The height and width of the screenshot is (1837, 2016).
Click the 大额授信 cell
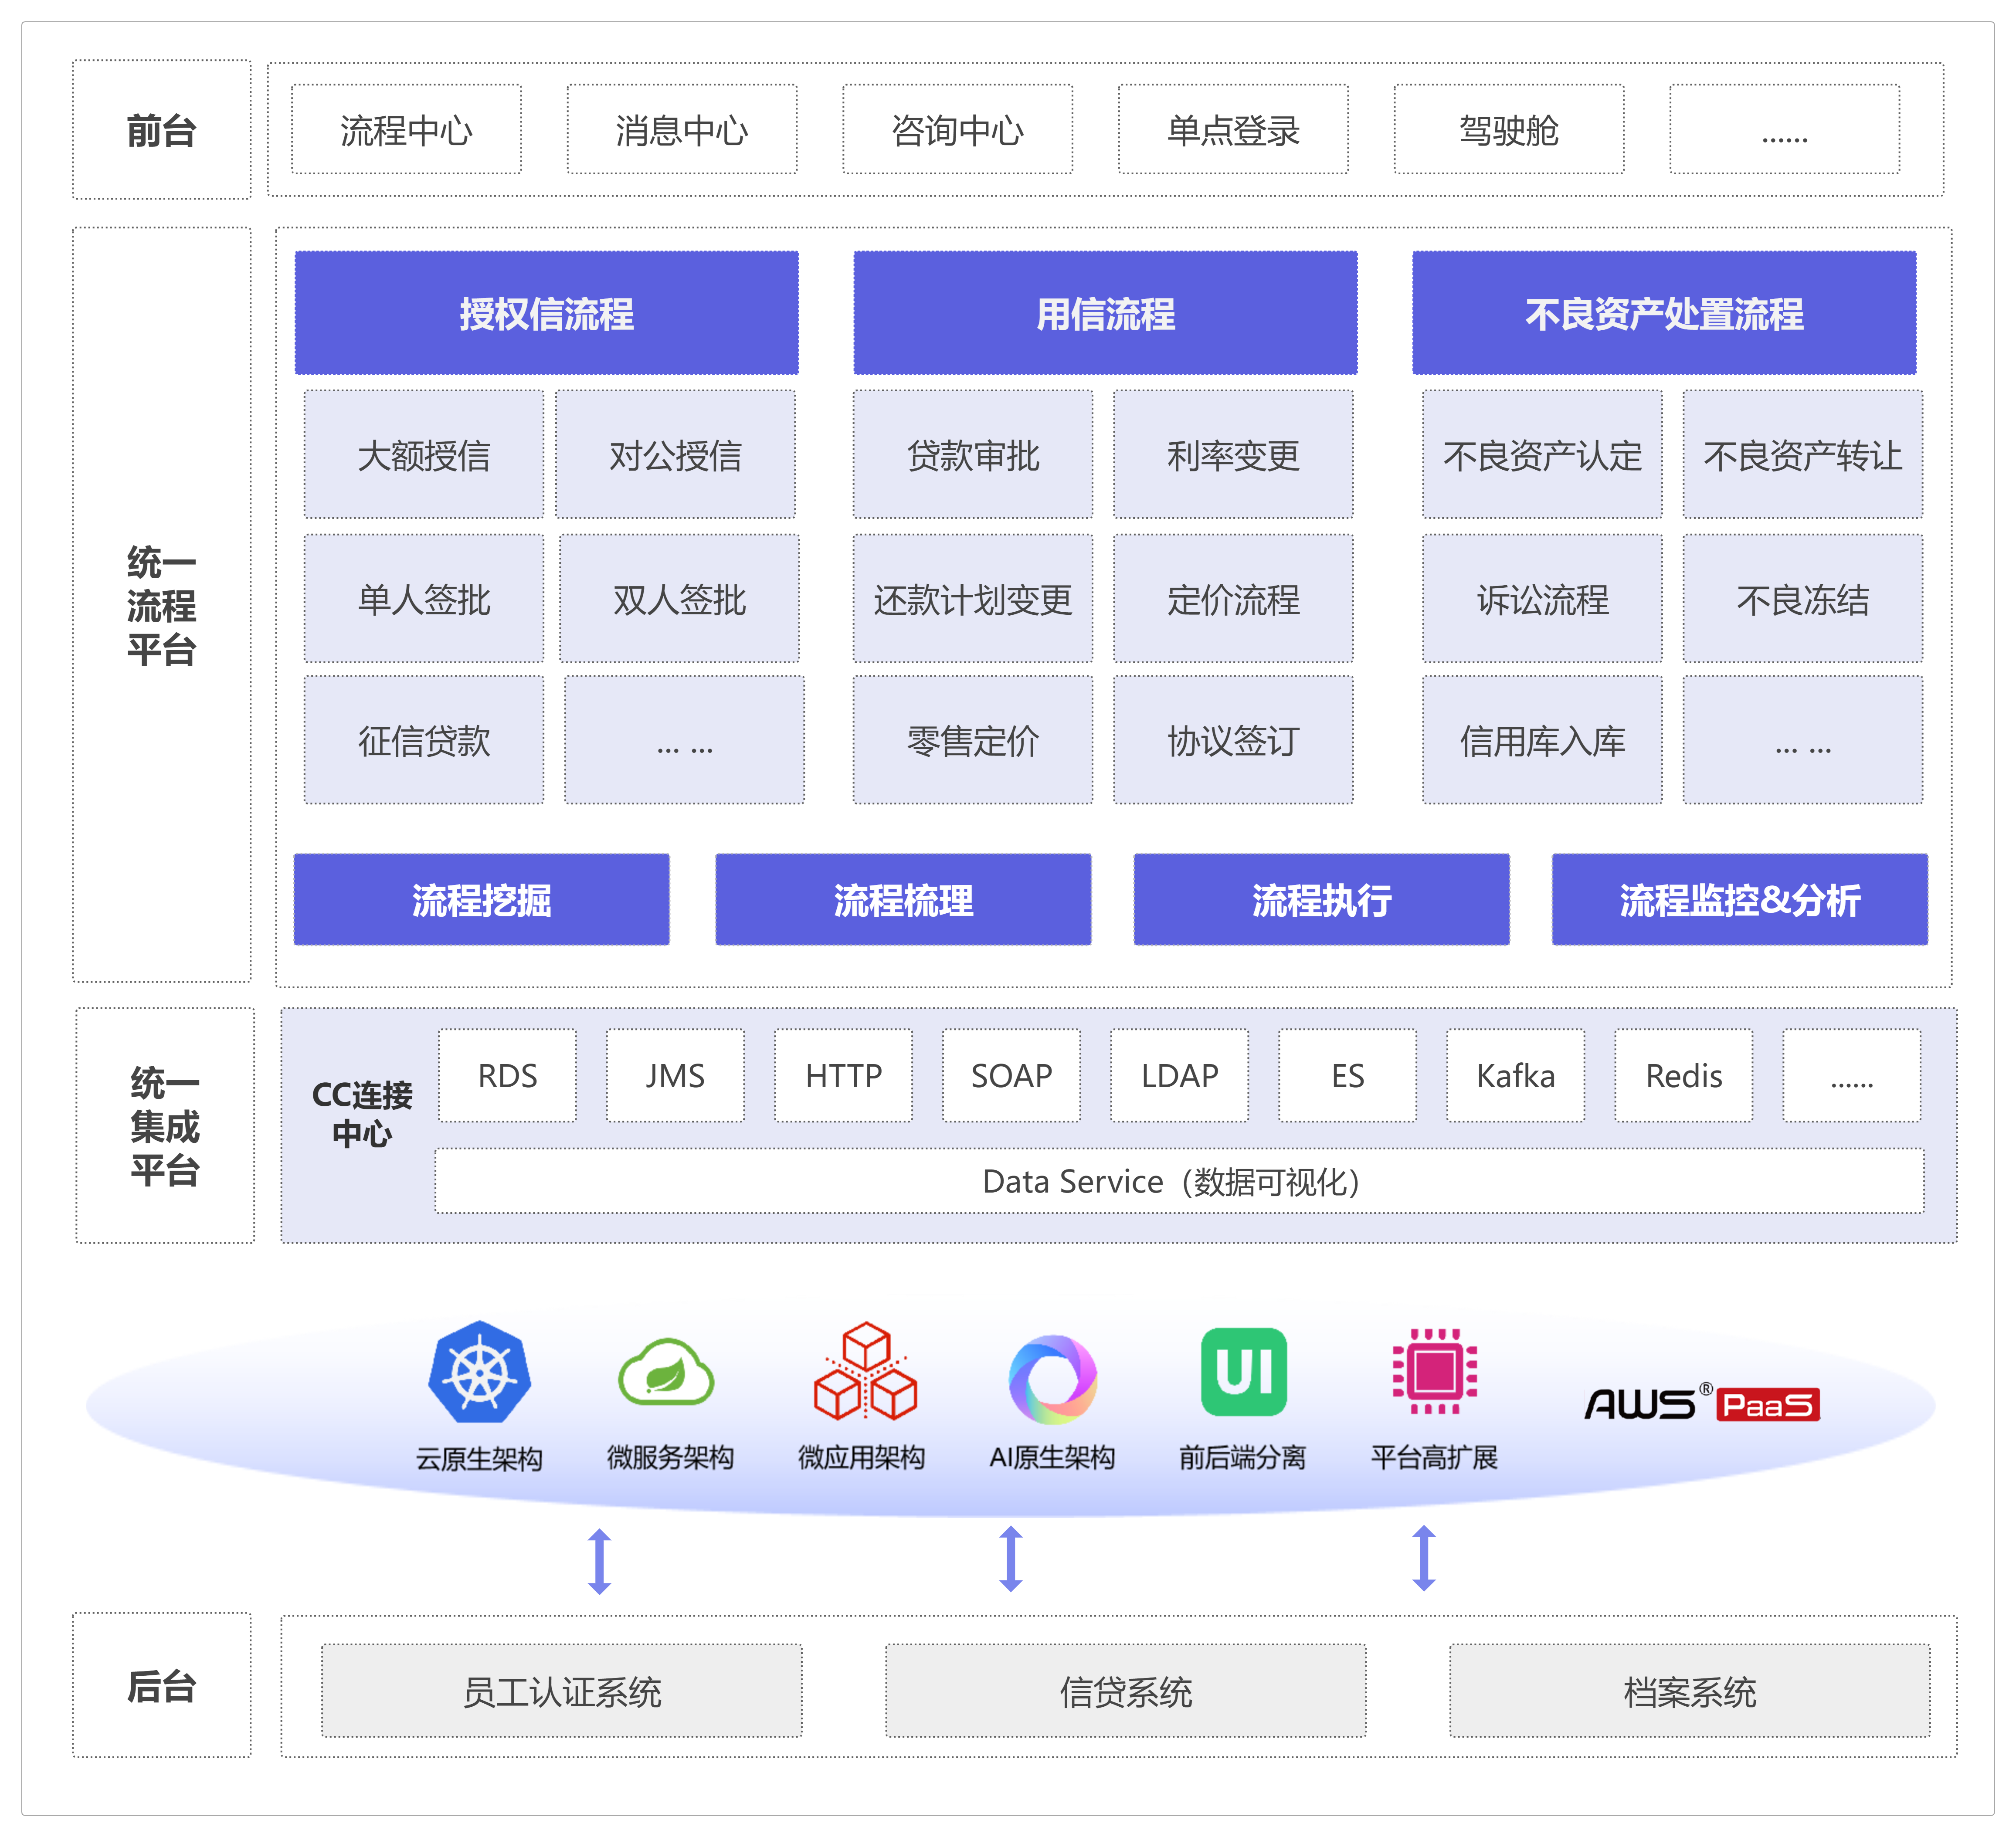tap(424, 455)
